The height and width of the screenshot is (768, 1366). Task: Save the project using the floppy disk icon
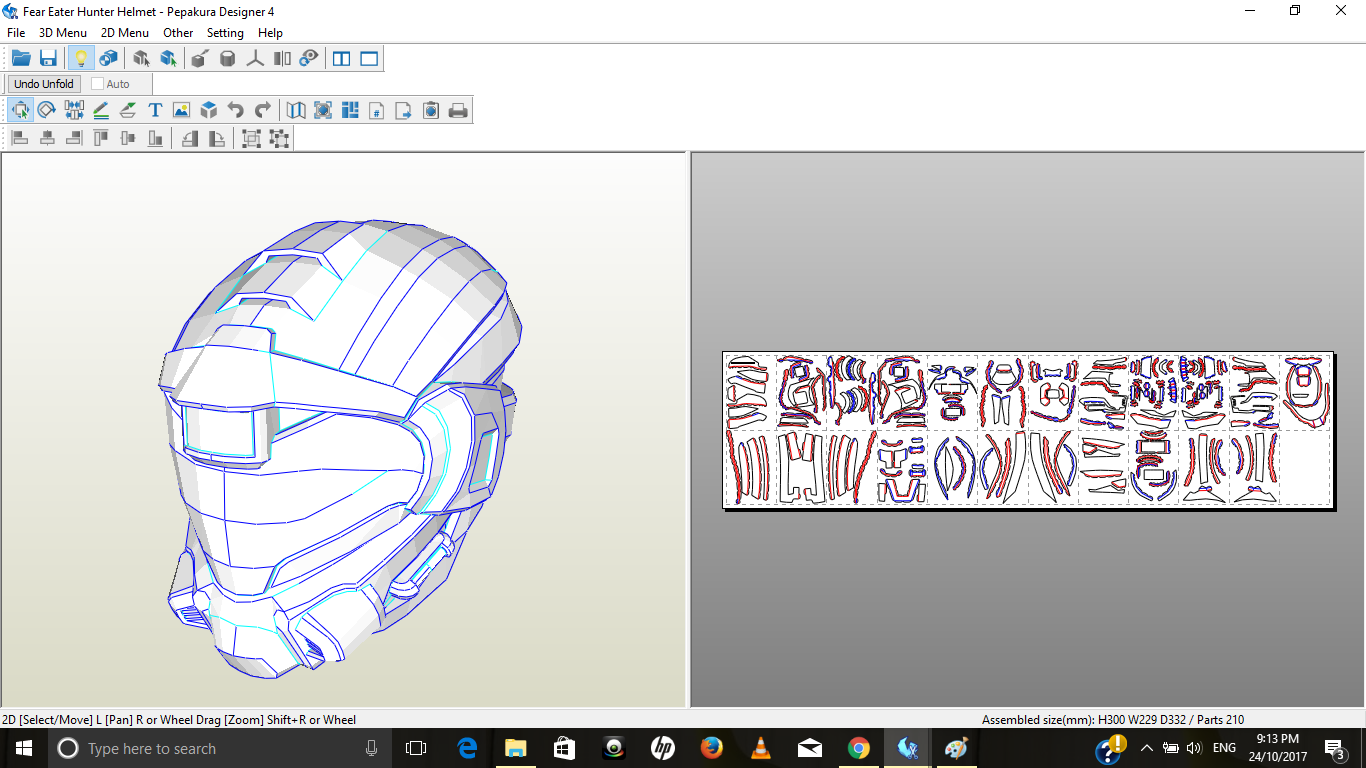click(x=48, y=59)
